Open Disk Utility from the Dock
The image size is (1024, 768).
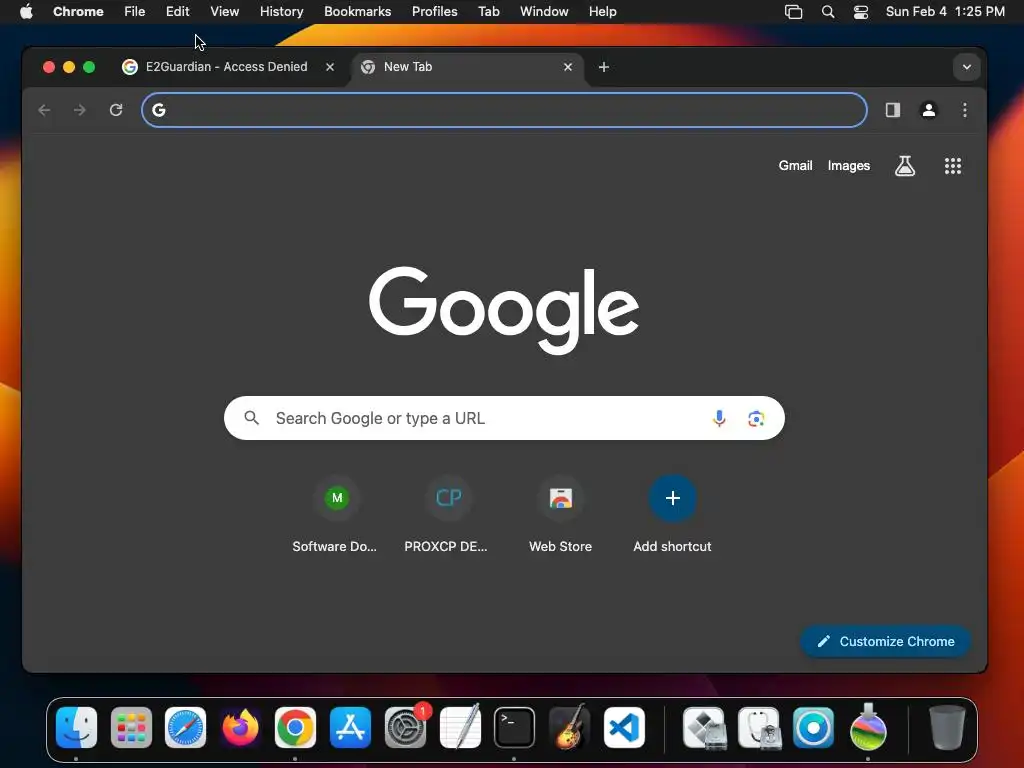(x=759, y=728)
